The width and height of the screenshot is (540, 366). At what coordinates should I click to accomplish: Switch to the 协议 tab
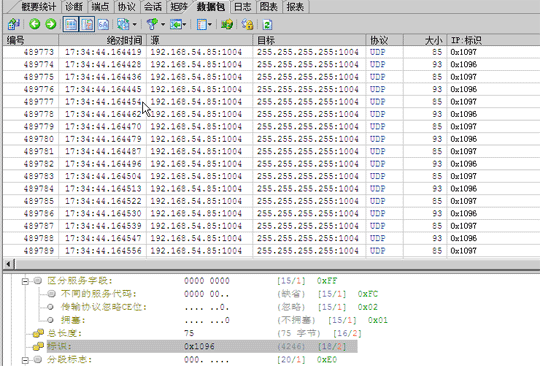coord(126,7)
